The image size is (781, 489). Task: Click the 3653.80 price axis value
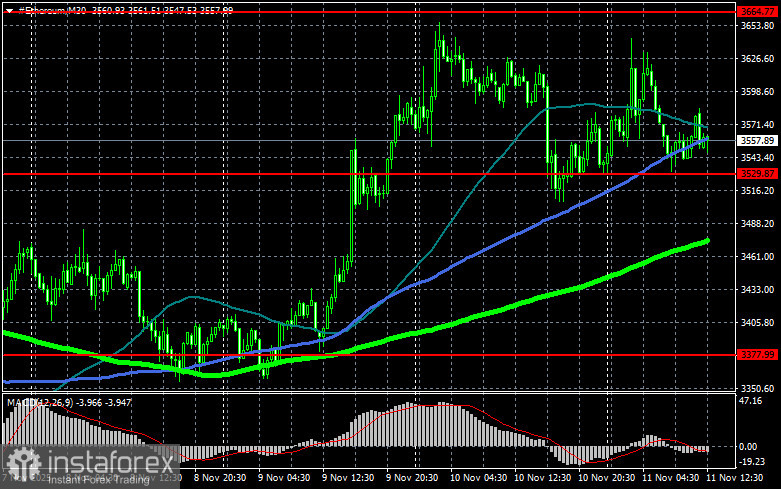[757, 26]
